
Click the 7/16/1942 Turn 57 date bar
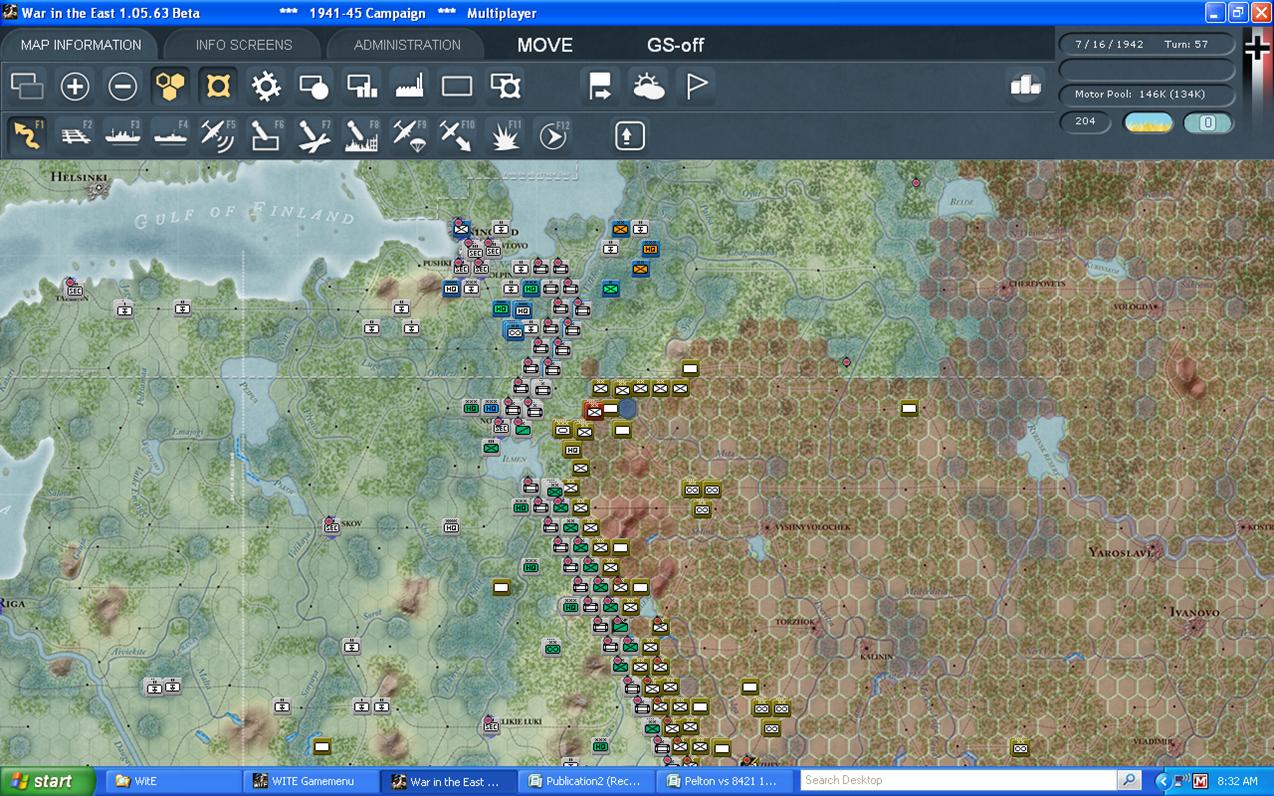[x=1146, y=45]
